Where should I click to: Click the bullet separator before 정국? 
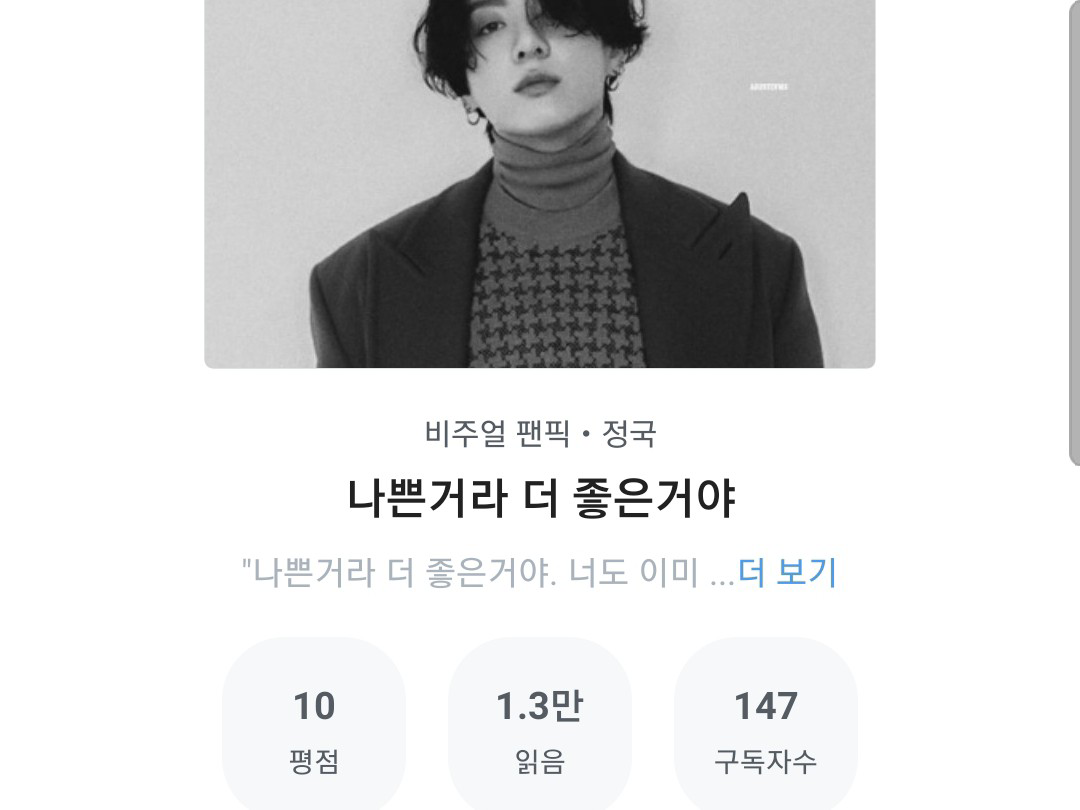click(586, 435)
